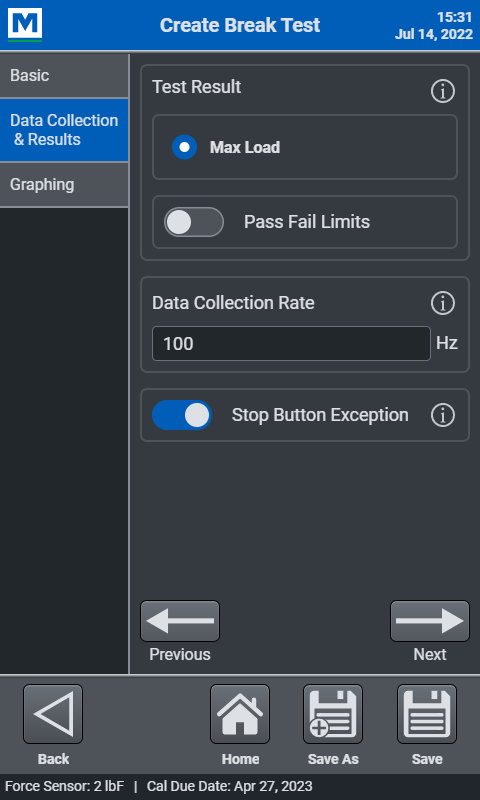Select Data Collection & Results tab

[x=64, y=130]
